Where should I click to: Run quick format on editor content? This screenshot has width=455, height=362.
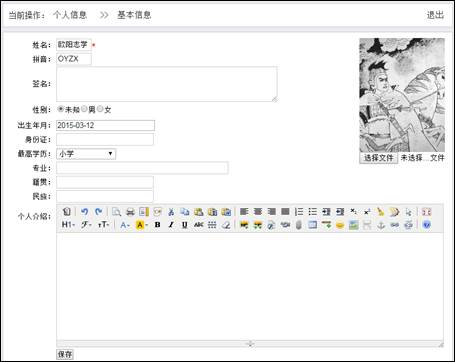coord(395,212)
